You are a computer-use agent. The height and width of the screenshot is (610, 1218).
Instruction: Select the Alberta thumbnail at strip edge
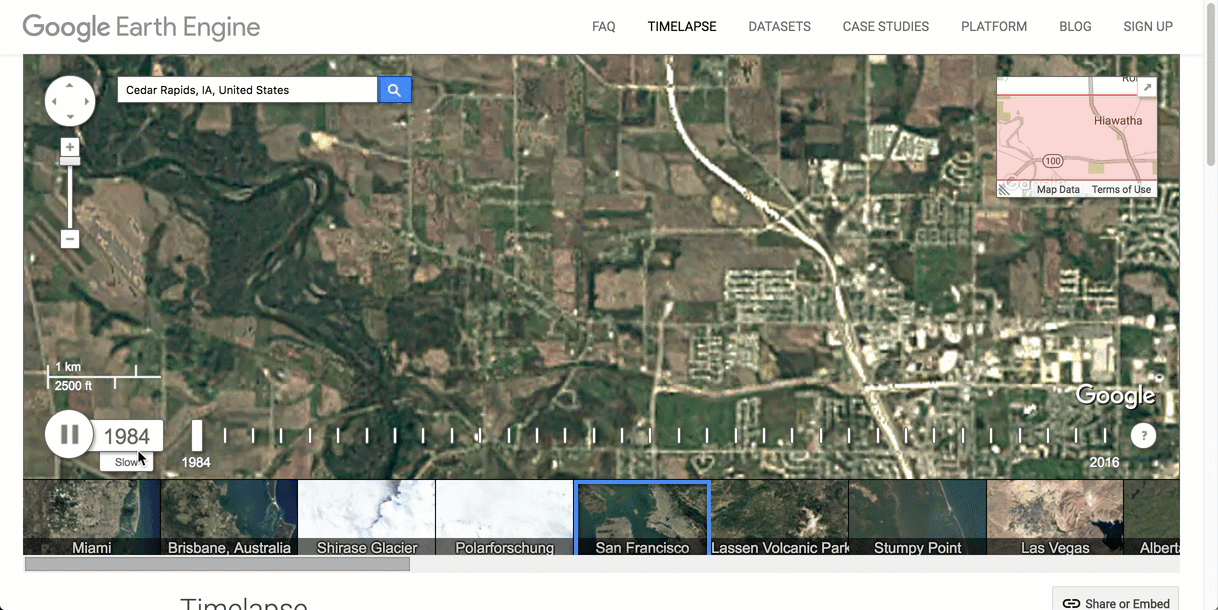point(1152,517)
